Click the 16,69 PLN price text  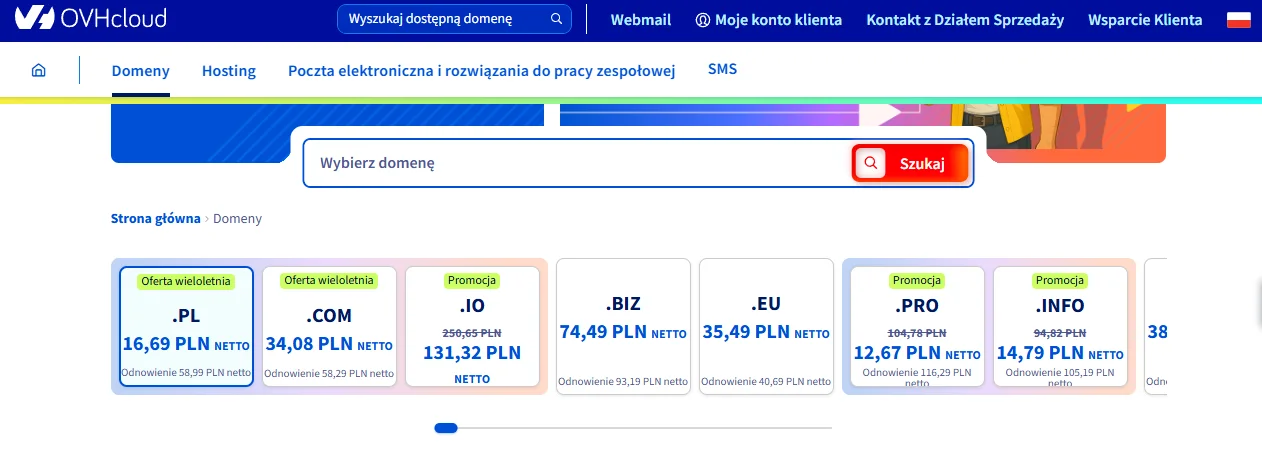[164, 343]
